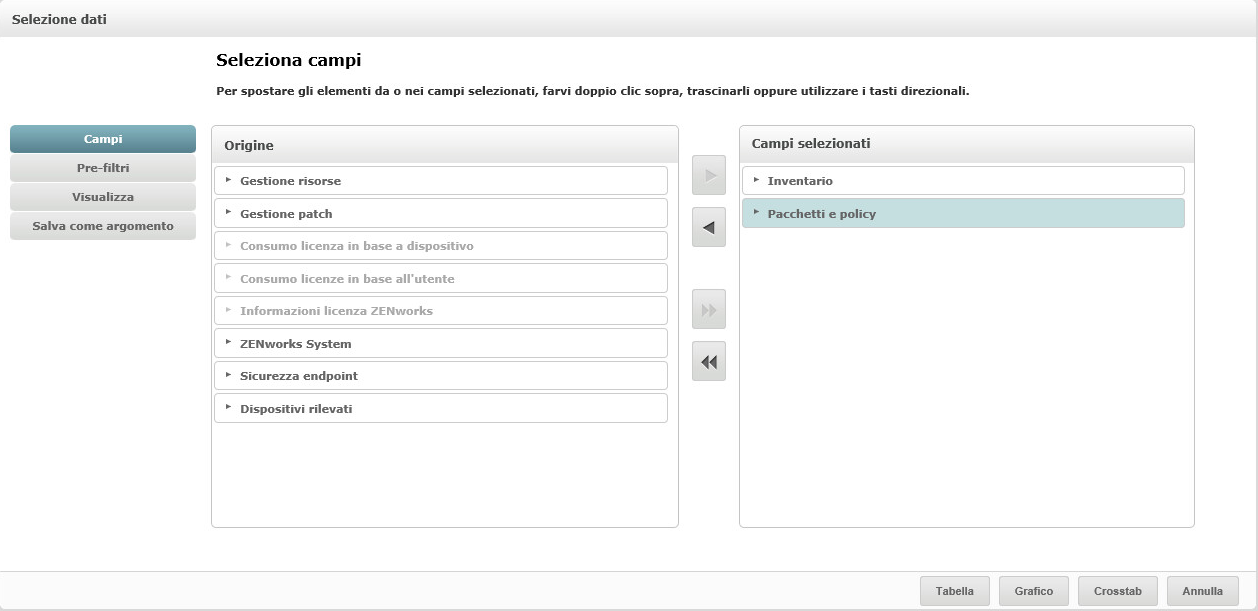
Task: Click the single left arrow remove button
Action: click(708, 228)
